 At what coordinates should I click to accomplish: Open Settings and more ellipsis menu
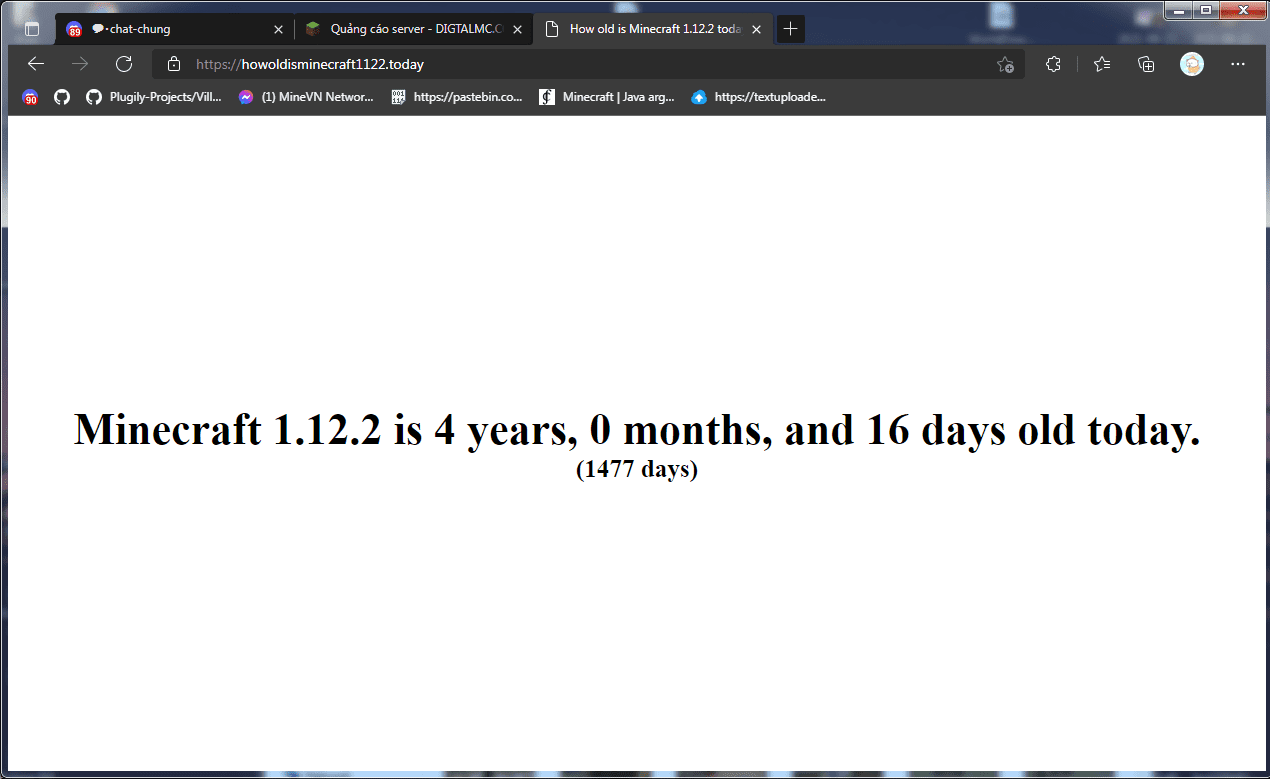1238,64
